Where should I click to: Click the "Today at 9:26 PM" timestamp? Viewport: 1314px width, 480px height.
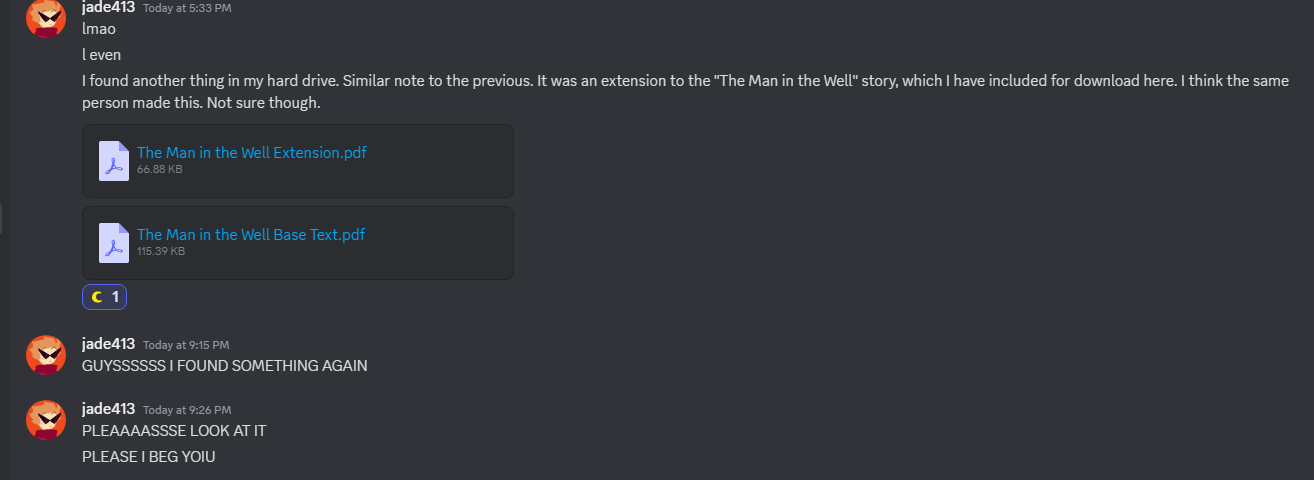(187, 409)
